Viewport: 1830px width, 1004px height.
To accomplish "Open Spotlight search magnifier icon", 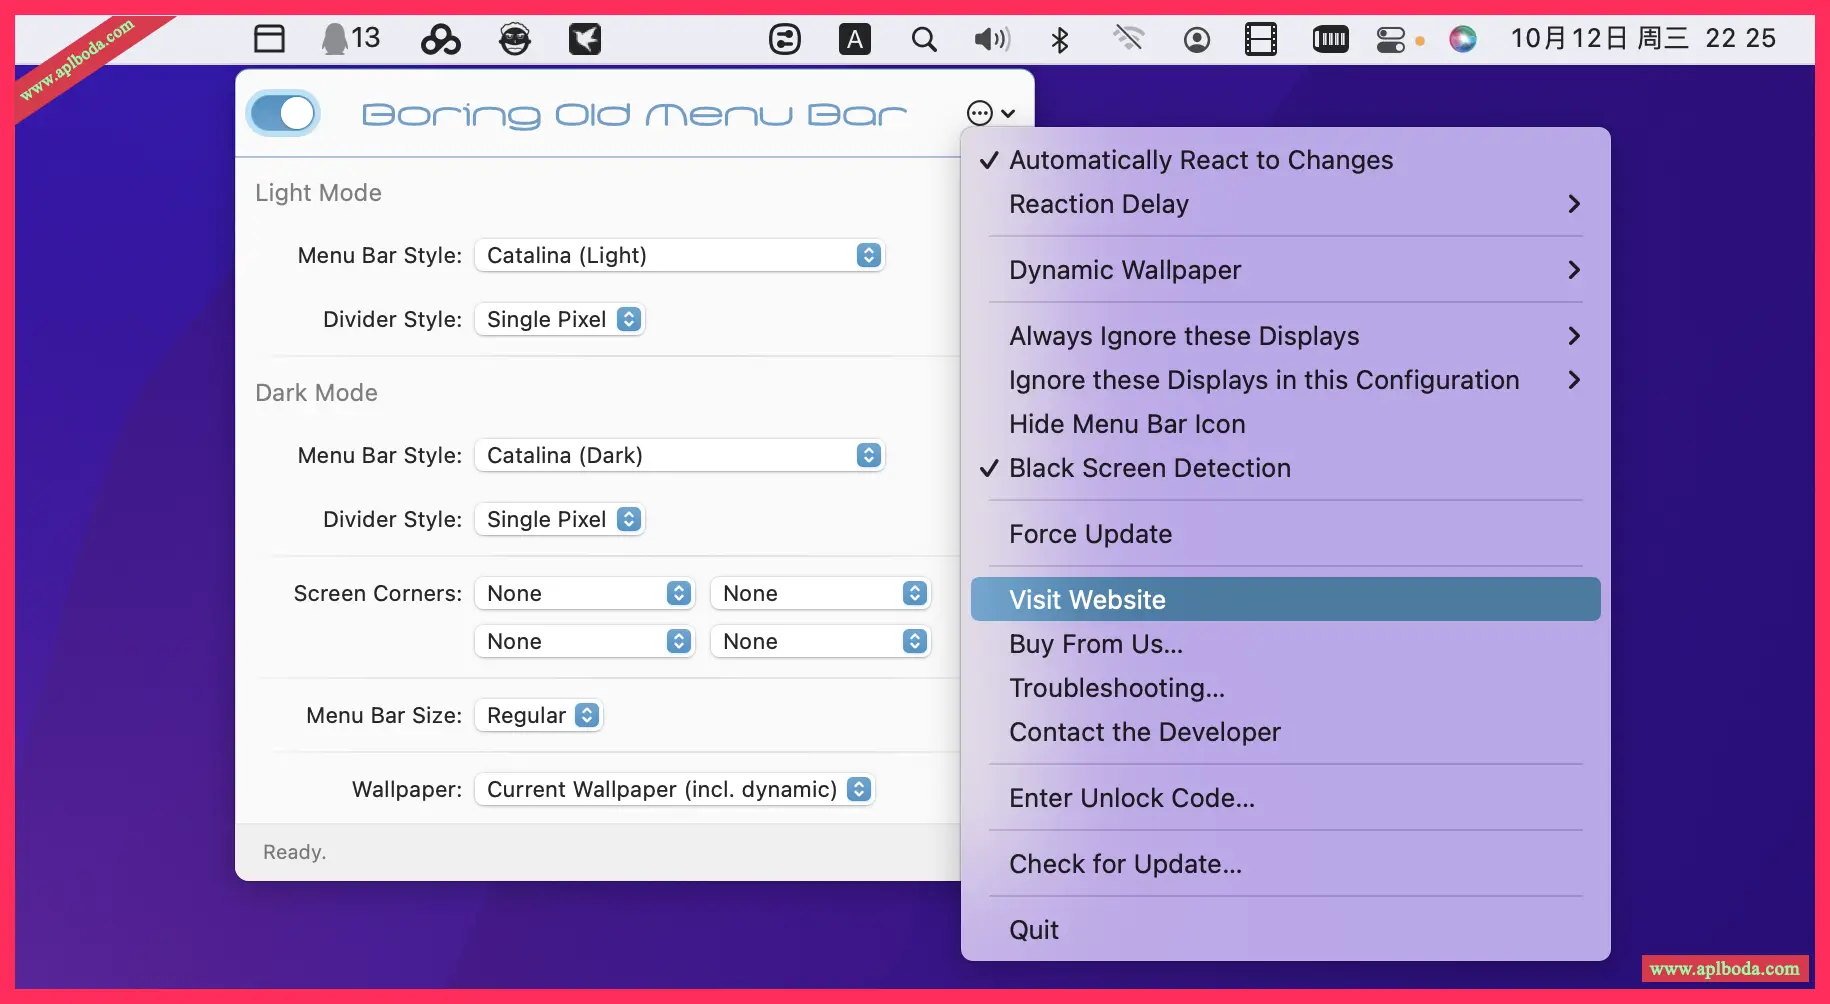I will pyautogui.click(x=925, y=39).
